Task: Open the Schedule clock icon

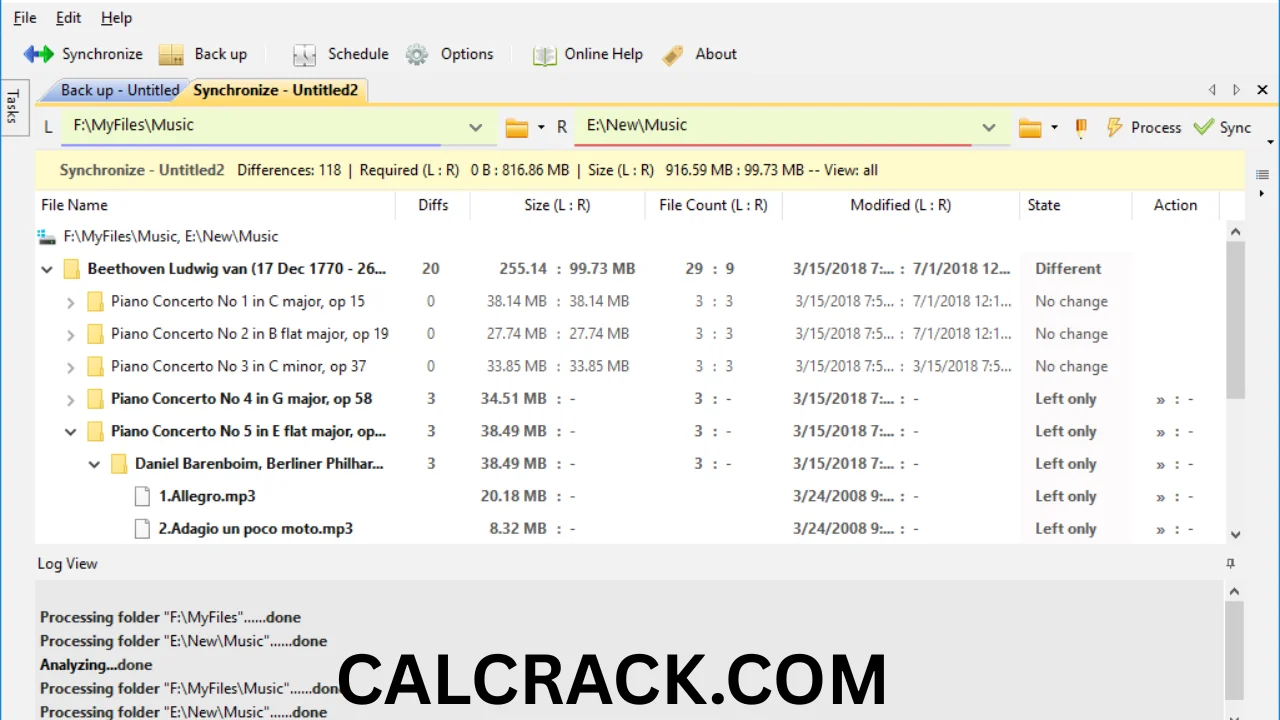Action: [x=305, y=54]
